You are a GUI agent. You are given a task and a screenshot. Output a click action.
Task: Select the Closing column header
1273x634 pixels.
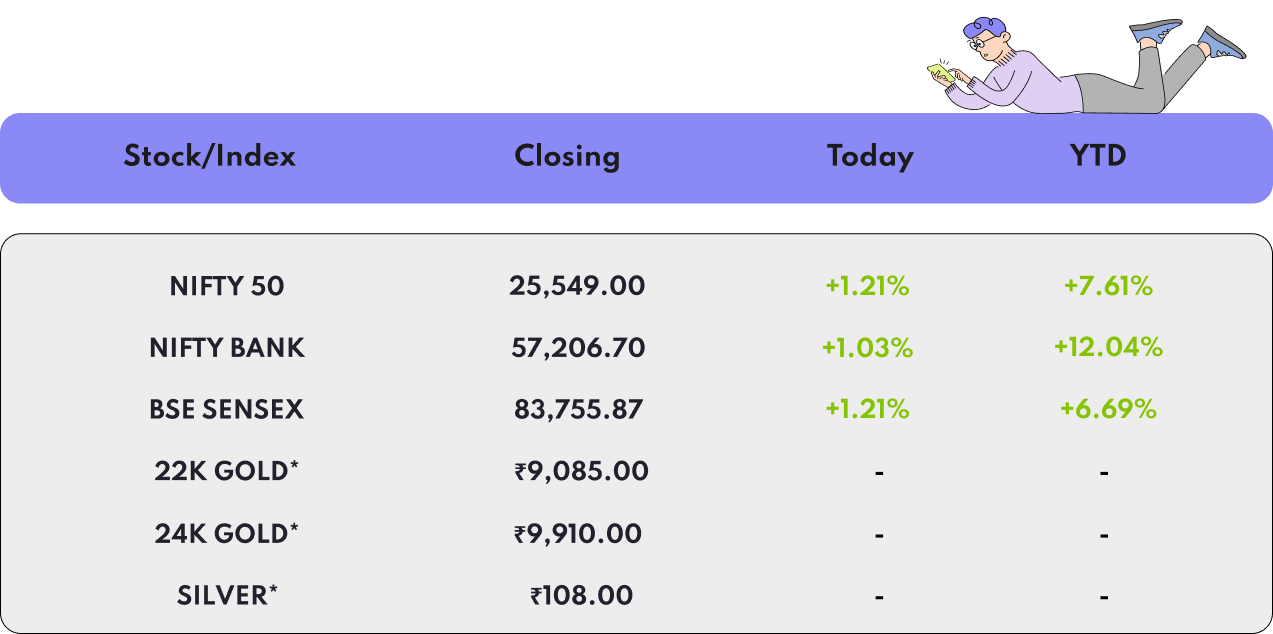coord(567,156)
